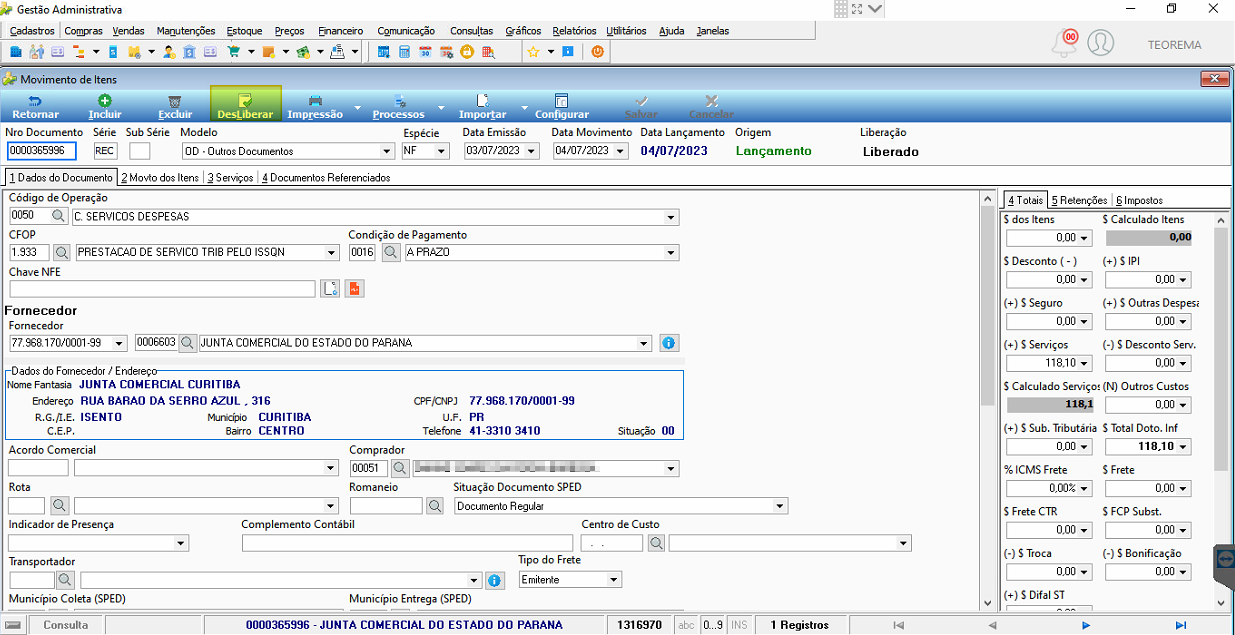
Task: Click the favorites star icon
Action: click(x=533, y=51)
